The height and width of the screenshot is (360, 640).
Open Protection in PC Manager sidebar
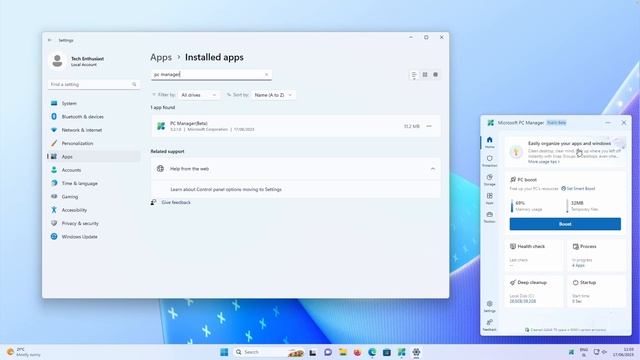tap(489, 161)
